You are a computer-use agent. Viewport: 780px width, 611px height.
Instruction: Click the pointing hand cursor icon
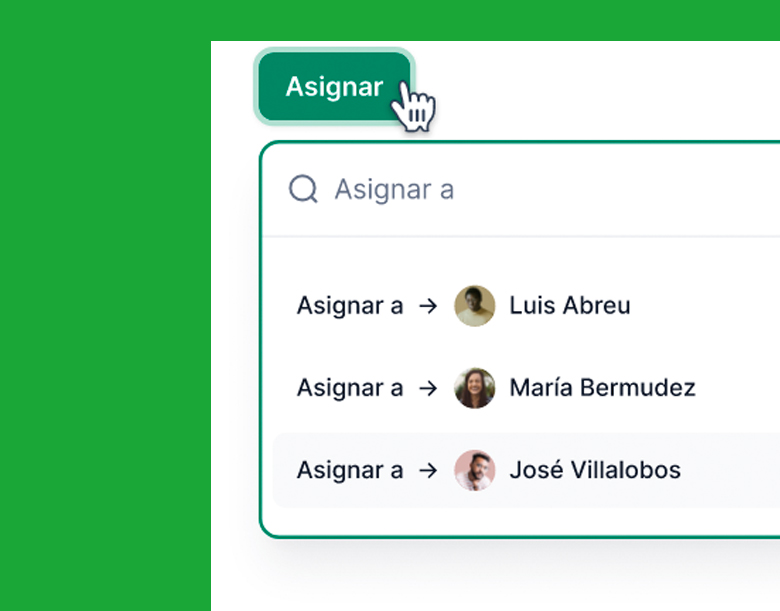(x=413, y=106)
